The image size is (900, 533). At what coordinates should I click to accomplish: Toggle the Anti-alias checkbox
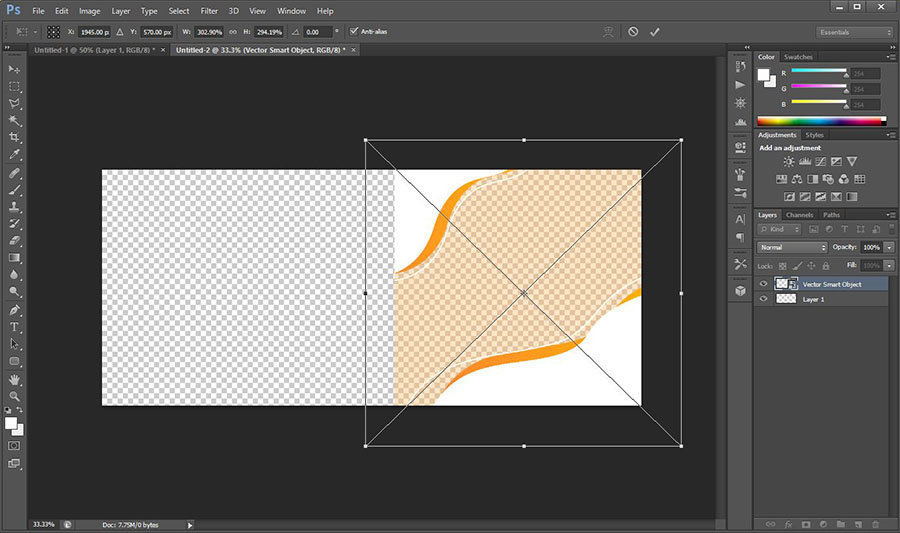pyautogui.click(x=354, y=32)
